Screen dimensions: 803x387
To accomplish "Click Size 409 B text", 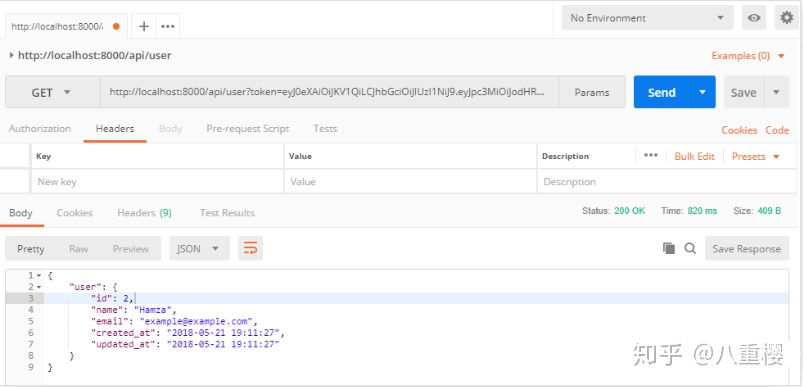I will click(757, 211).
